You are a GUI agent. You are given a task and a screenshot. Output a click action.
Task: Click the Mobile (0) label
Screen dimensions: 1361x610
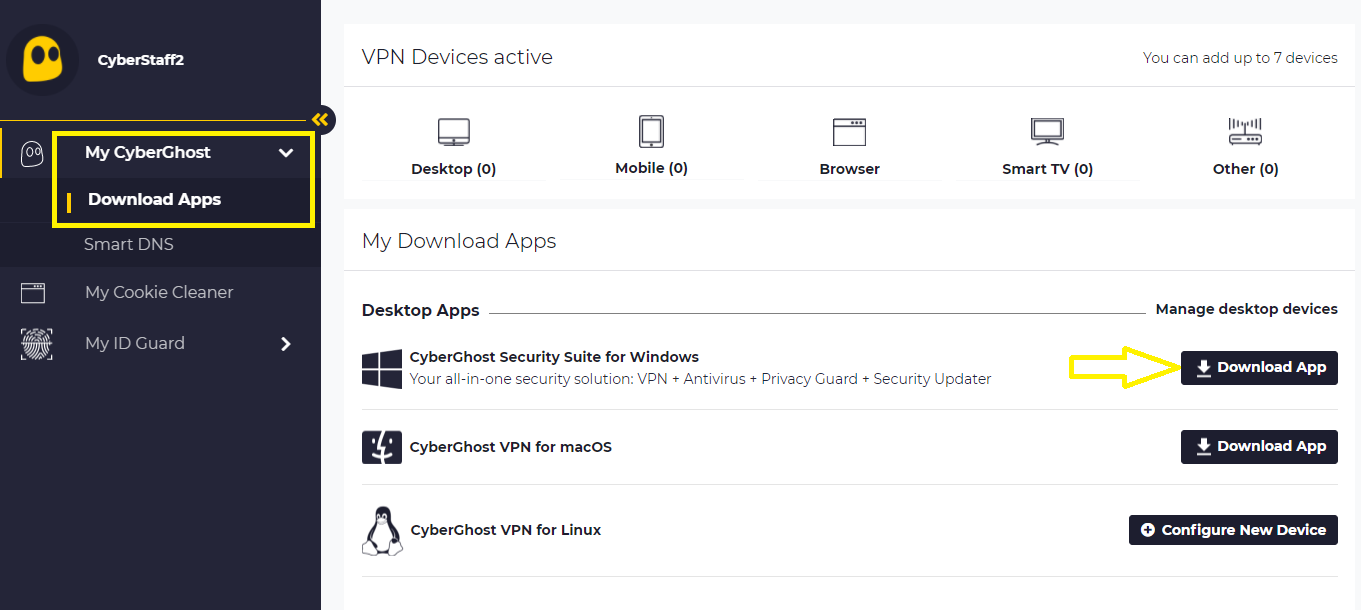652,168
